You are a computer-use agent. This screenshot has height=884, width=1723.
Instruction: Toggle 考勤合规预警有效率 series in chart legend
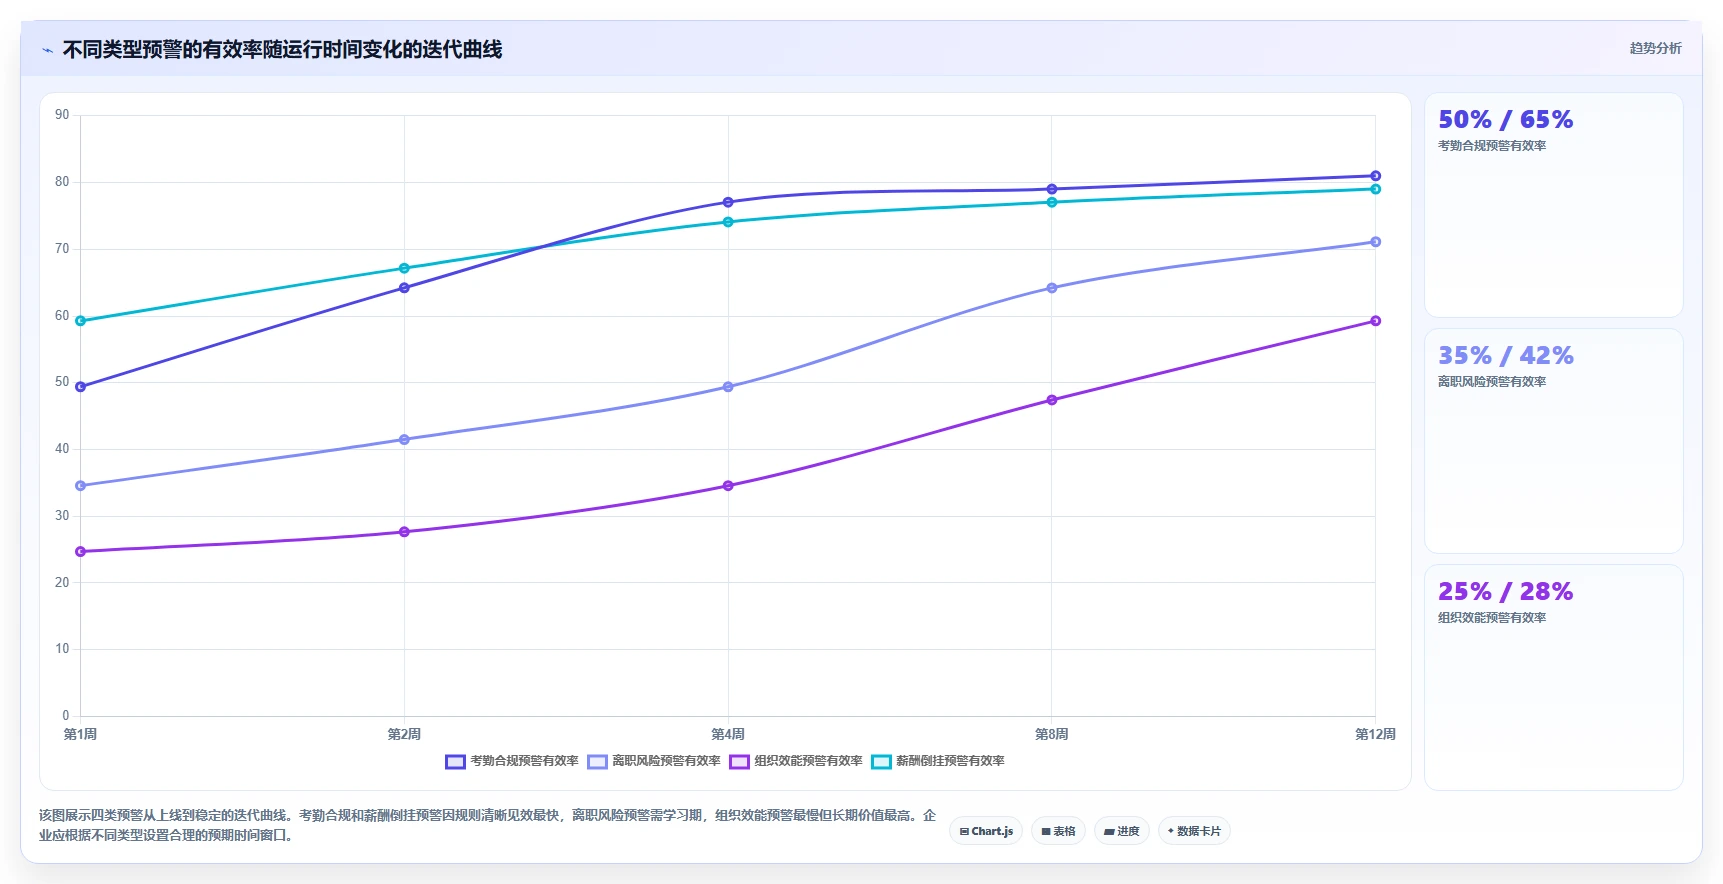(512, 761)
